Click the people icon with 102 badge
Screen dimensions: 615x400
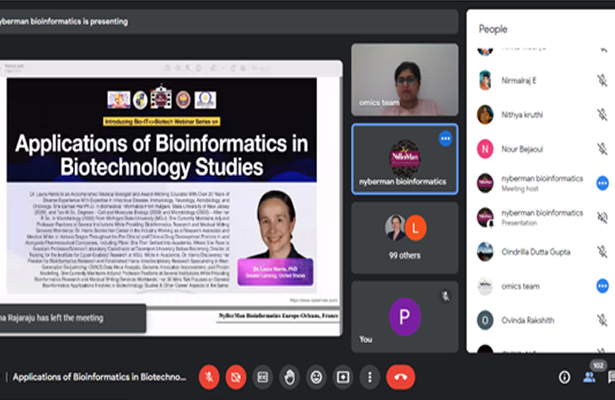point(590,377)
